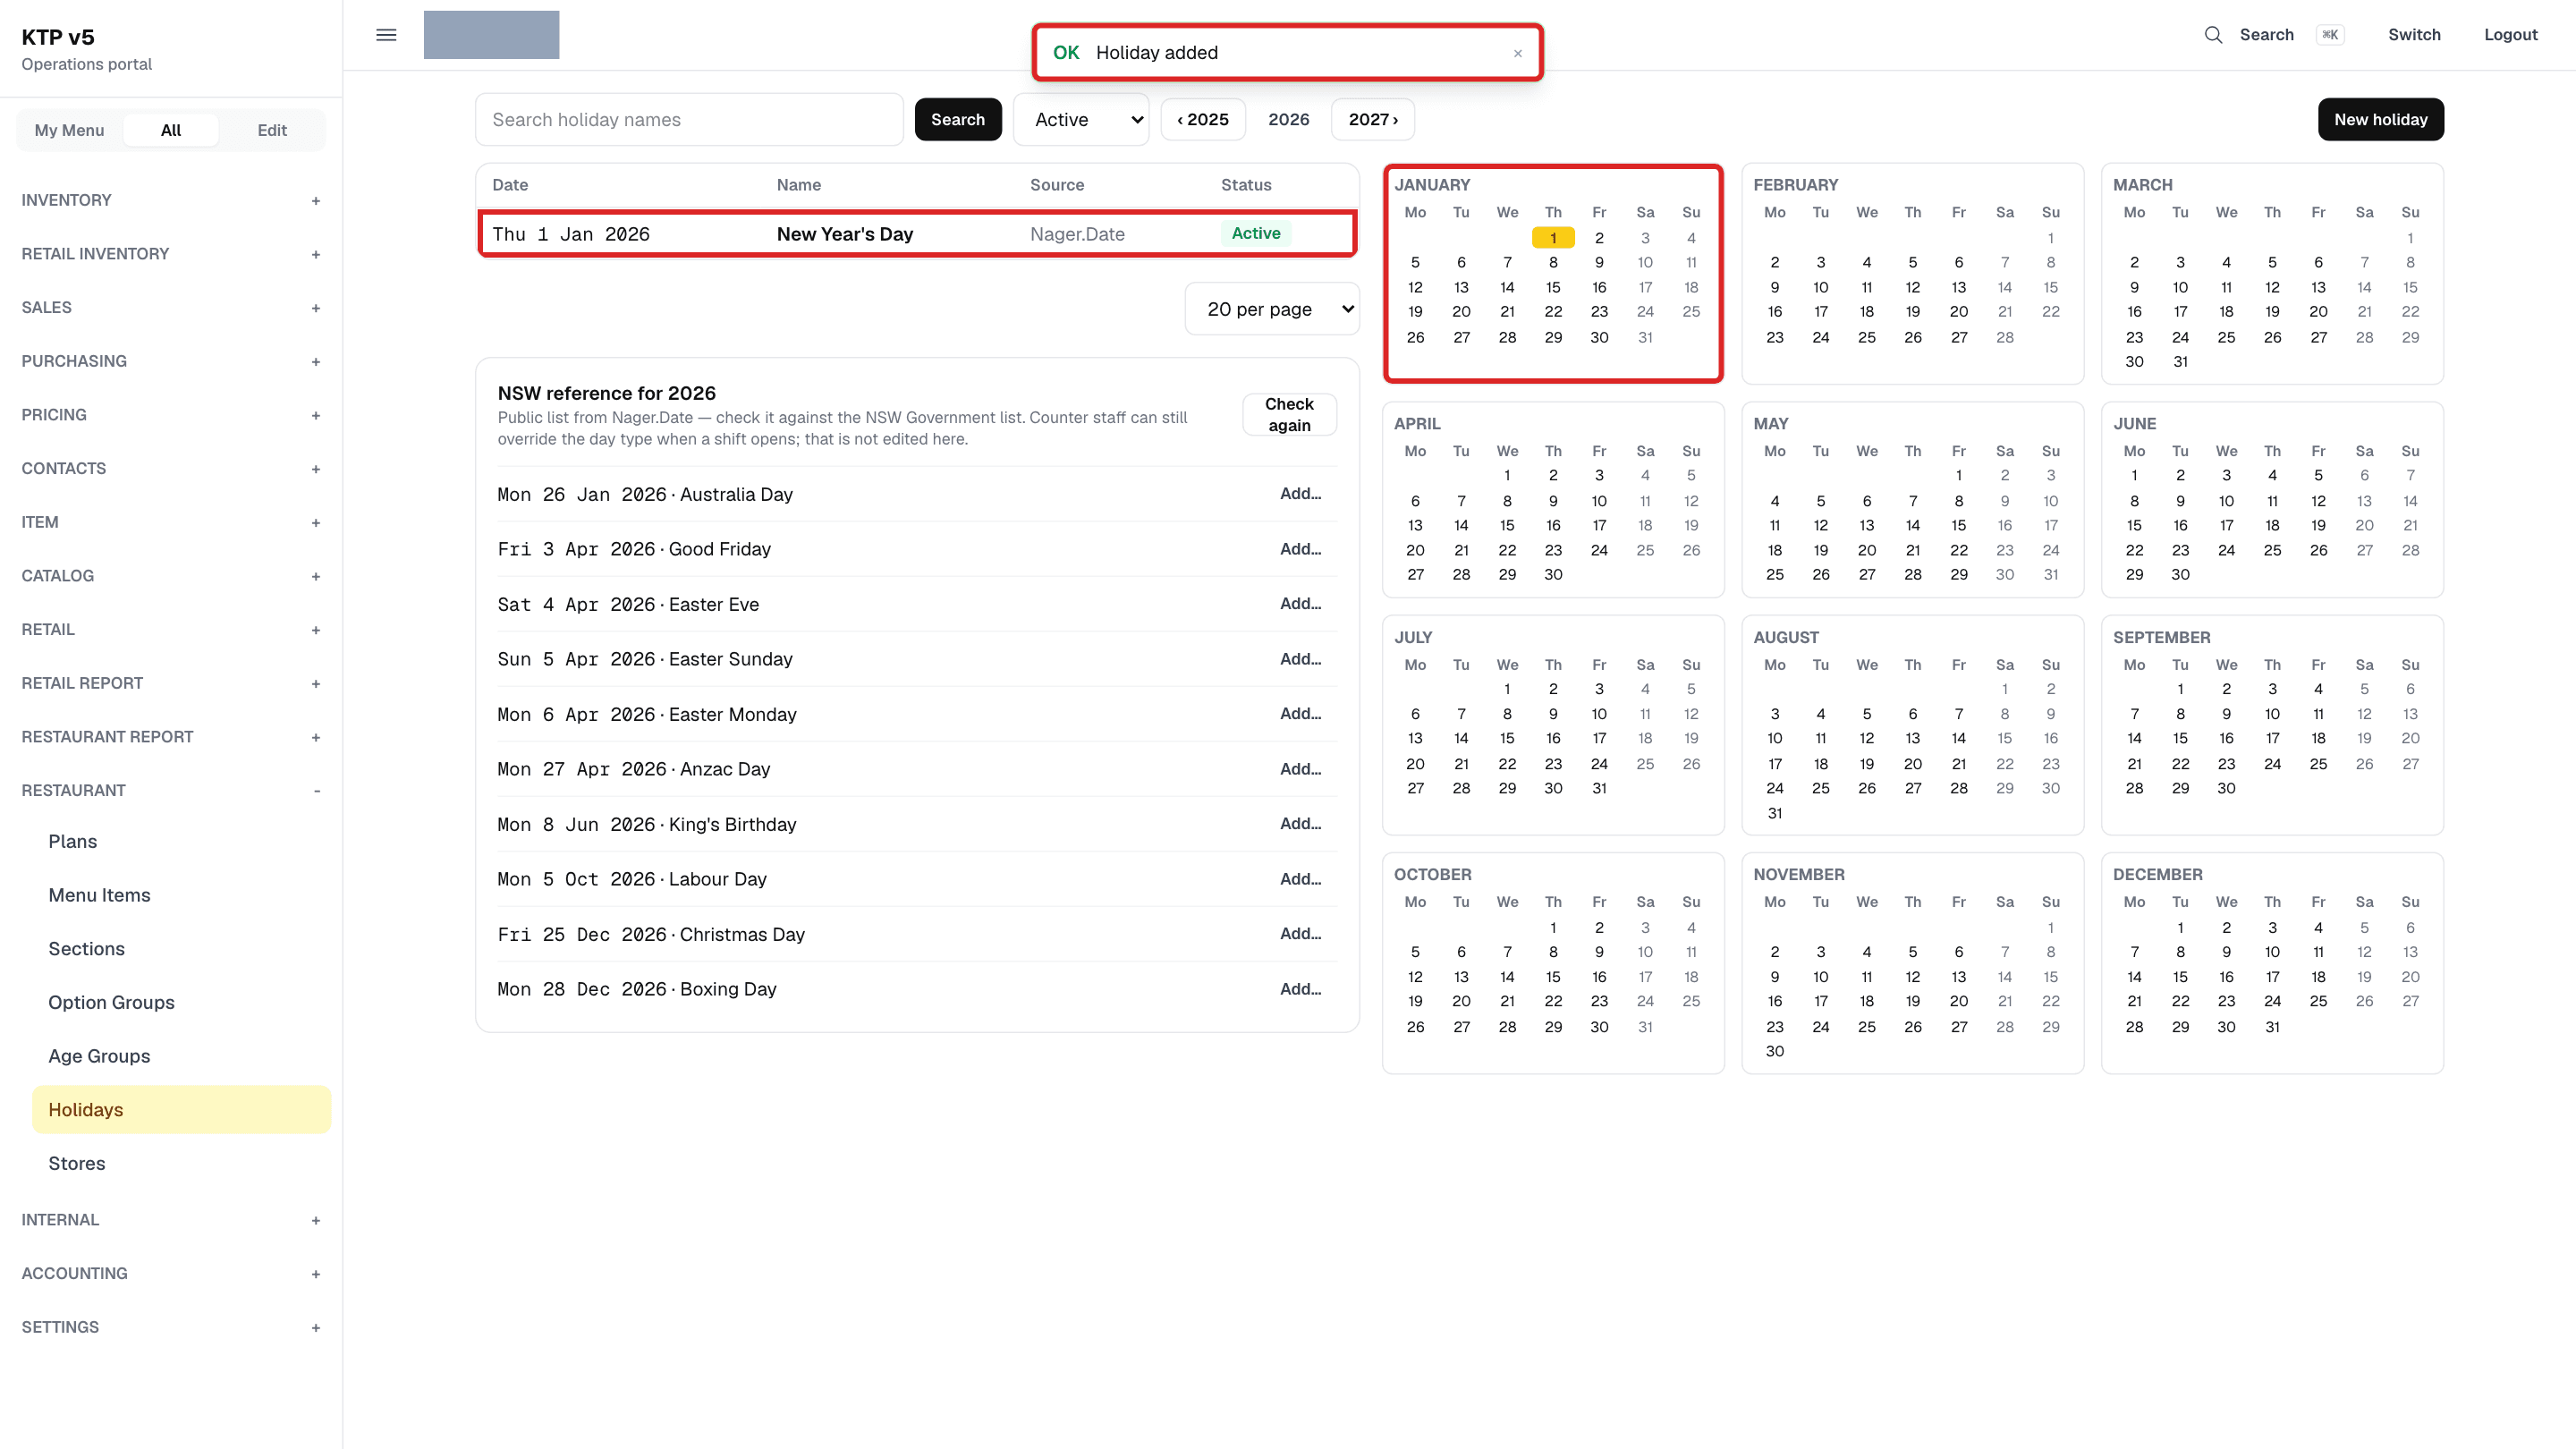Image resolution: width=2576 pixels, height=1449 pixels.
Task: Select December 25 in the calendar
Action: click(x=2318, y=1002)
